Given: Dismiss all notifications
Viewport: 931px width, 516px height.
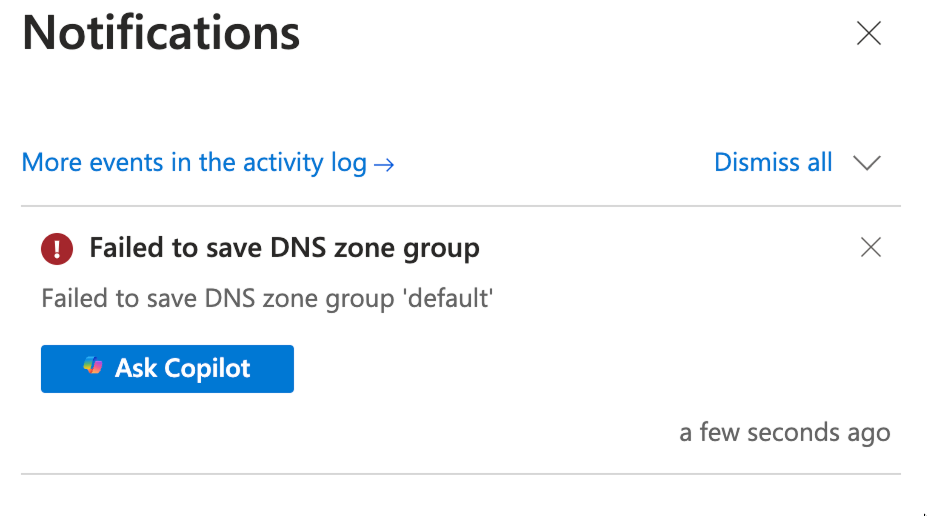Looking at the screenshot, I should point(773,162).
